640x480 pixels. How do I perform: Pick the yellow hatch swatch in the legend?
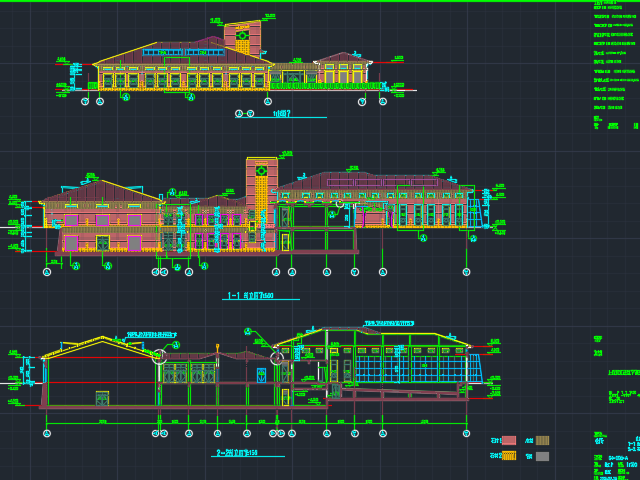click(509, 456)
